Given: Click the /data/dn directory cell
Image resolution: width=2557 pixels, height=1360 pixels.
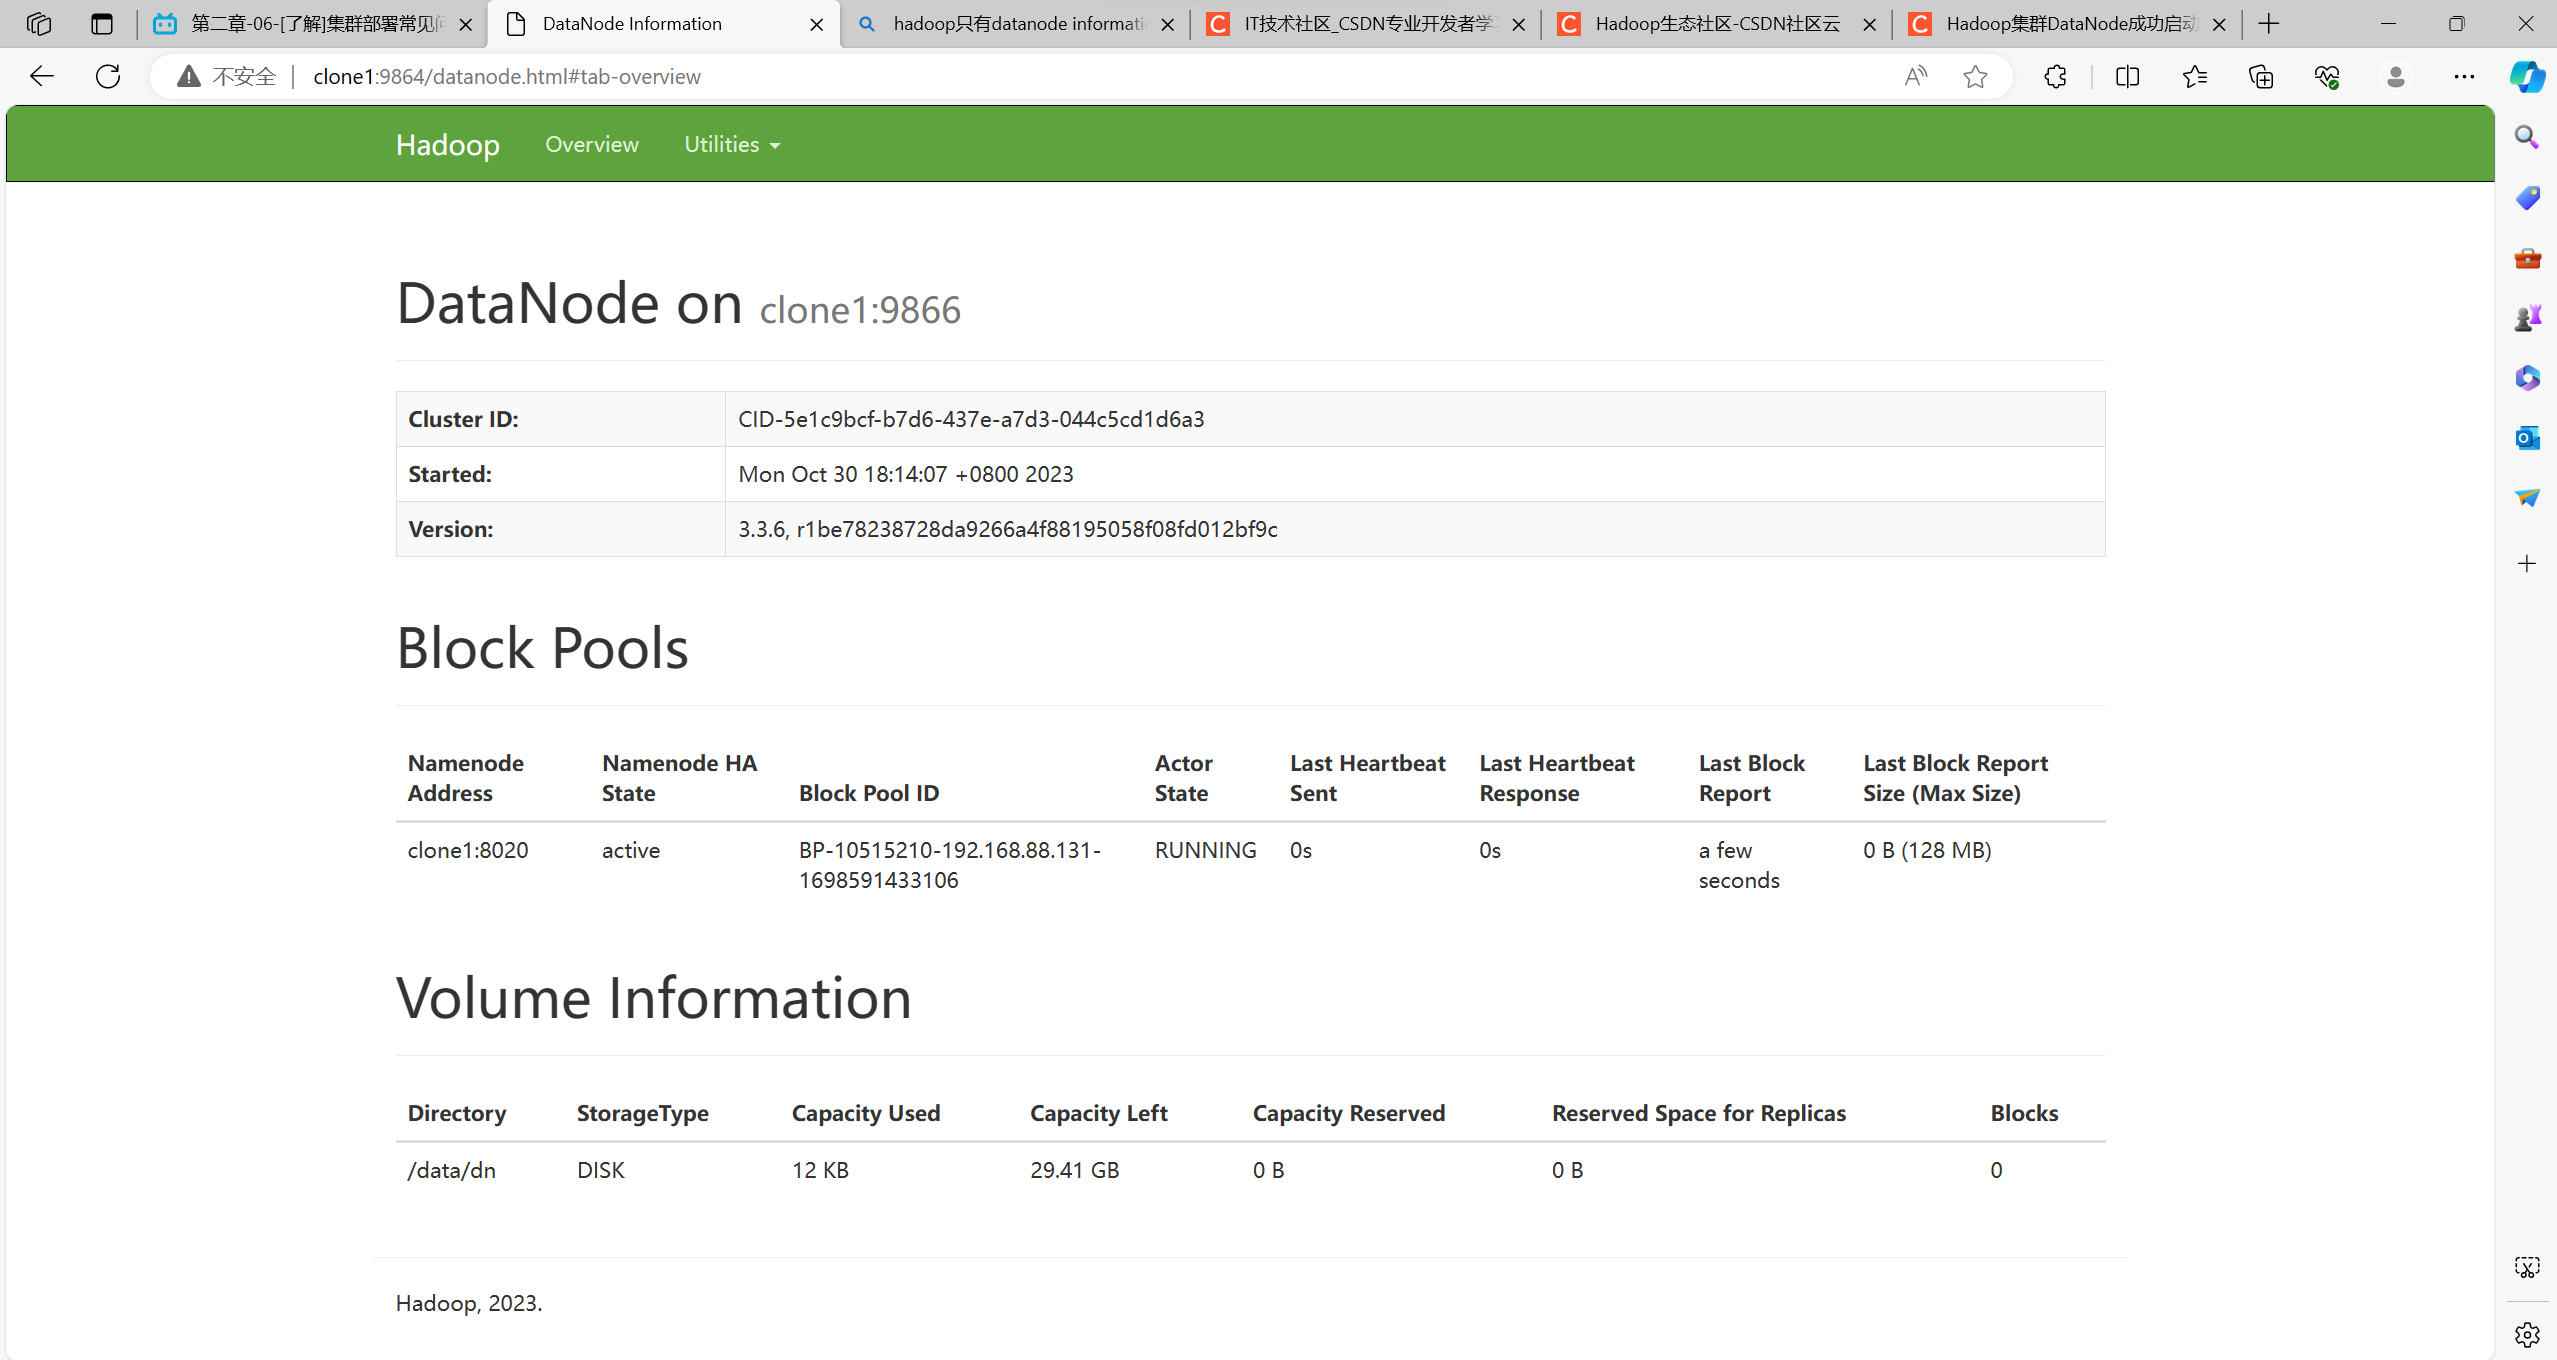Looking at the screenshot, I should point(451,1170).
